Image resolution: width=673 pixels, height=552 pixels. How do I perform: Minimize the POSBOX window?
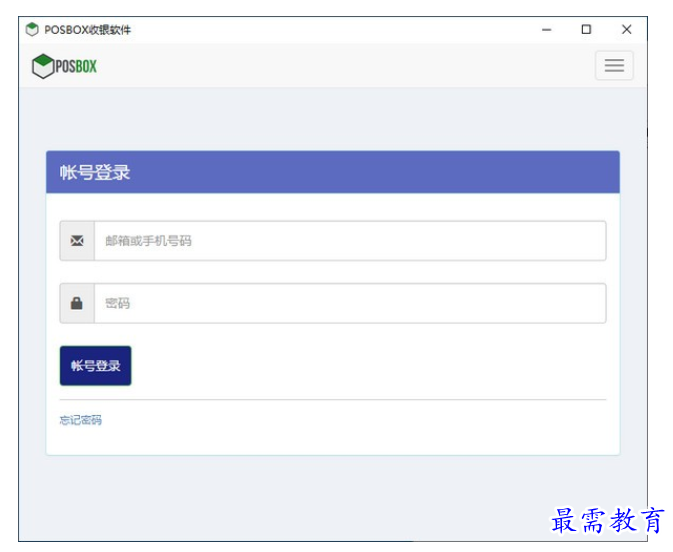click(546, 30)
